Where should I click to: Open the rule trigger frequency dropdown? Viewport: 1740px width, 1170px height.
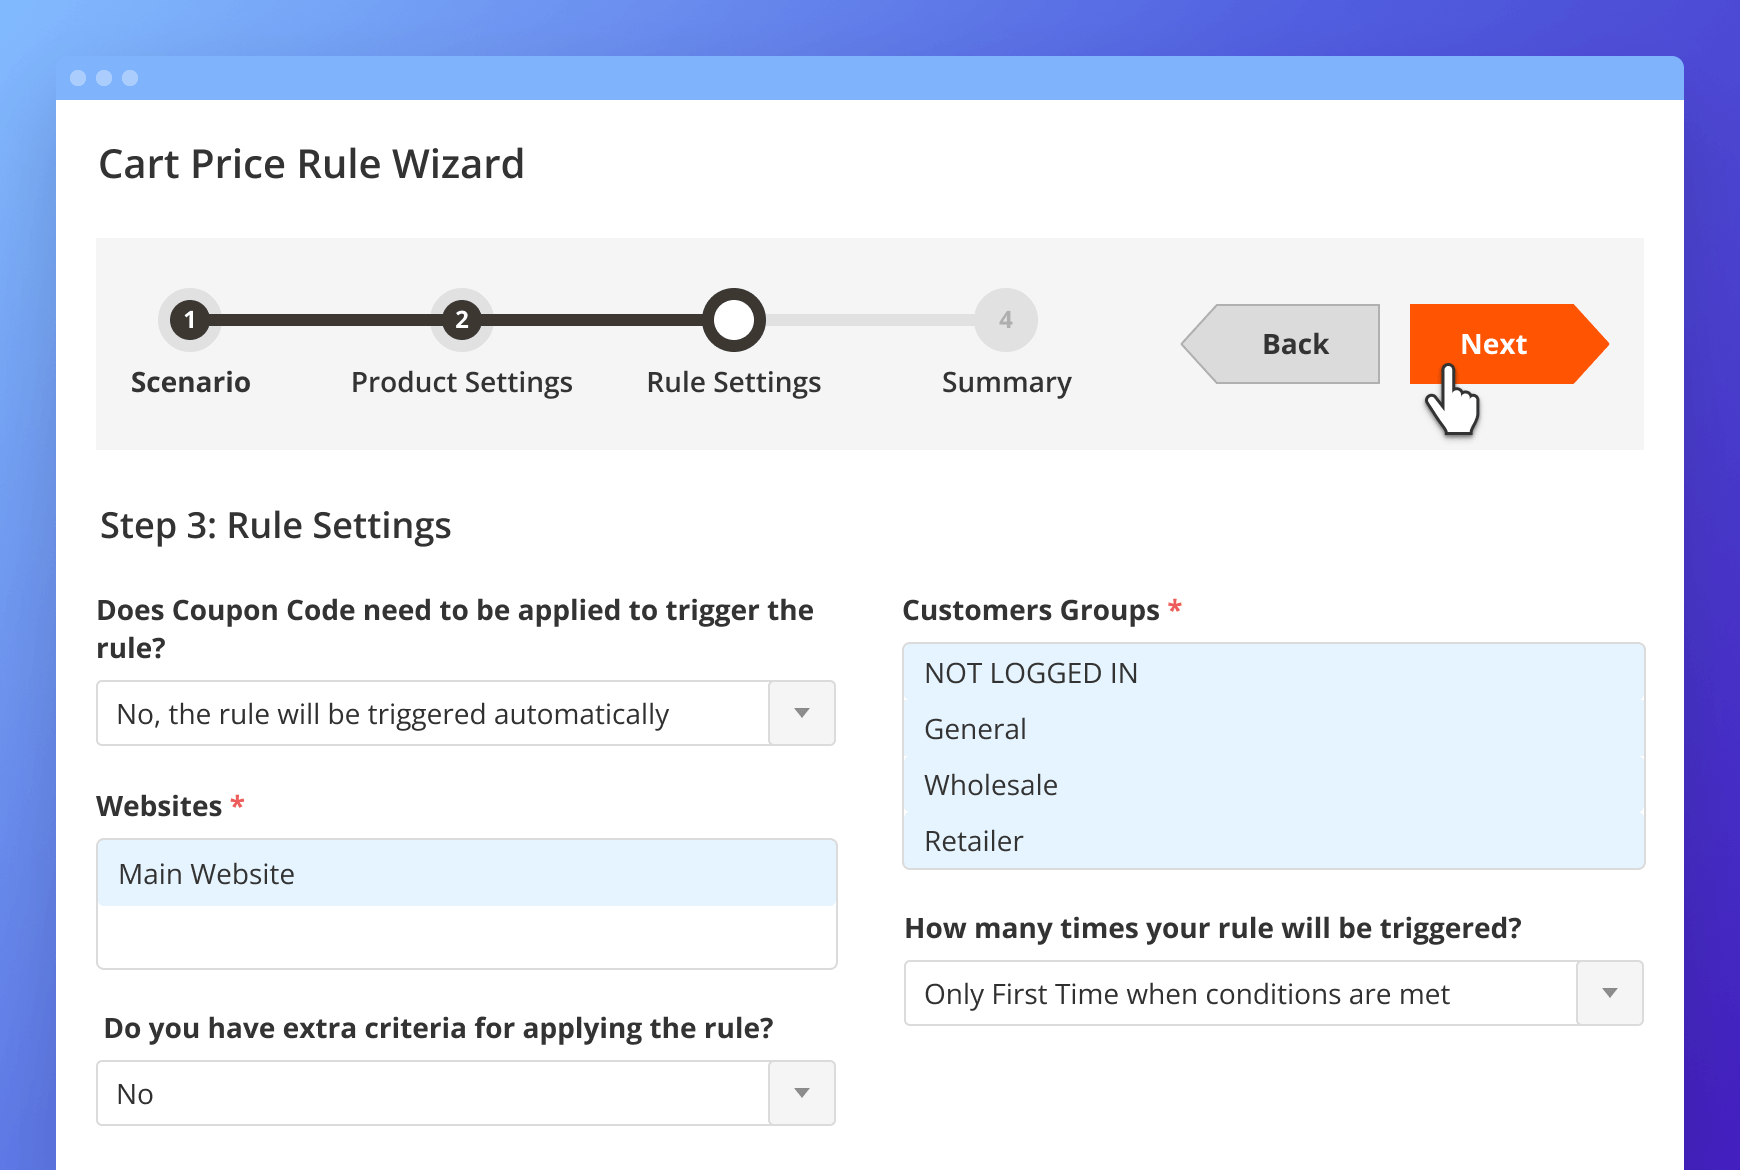pos(1609,993)
